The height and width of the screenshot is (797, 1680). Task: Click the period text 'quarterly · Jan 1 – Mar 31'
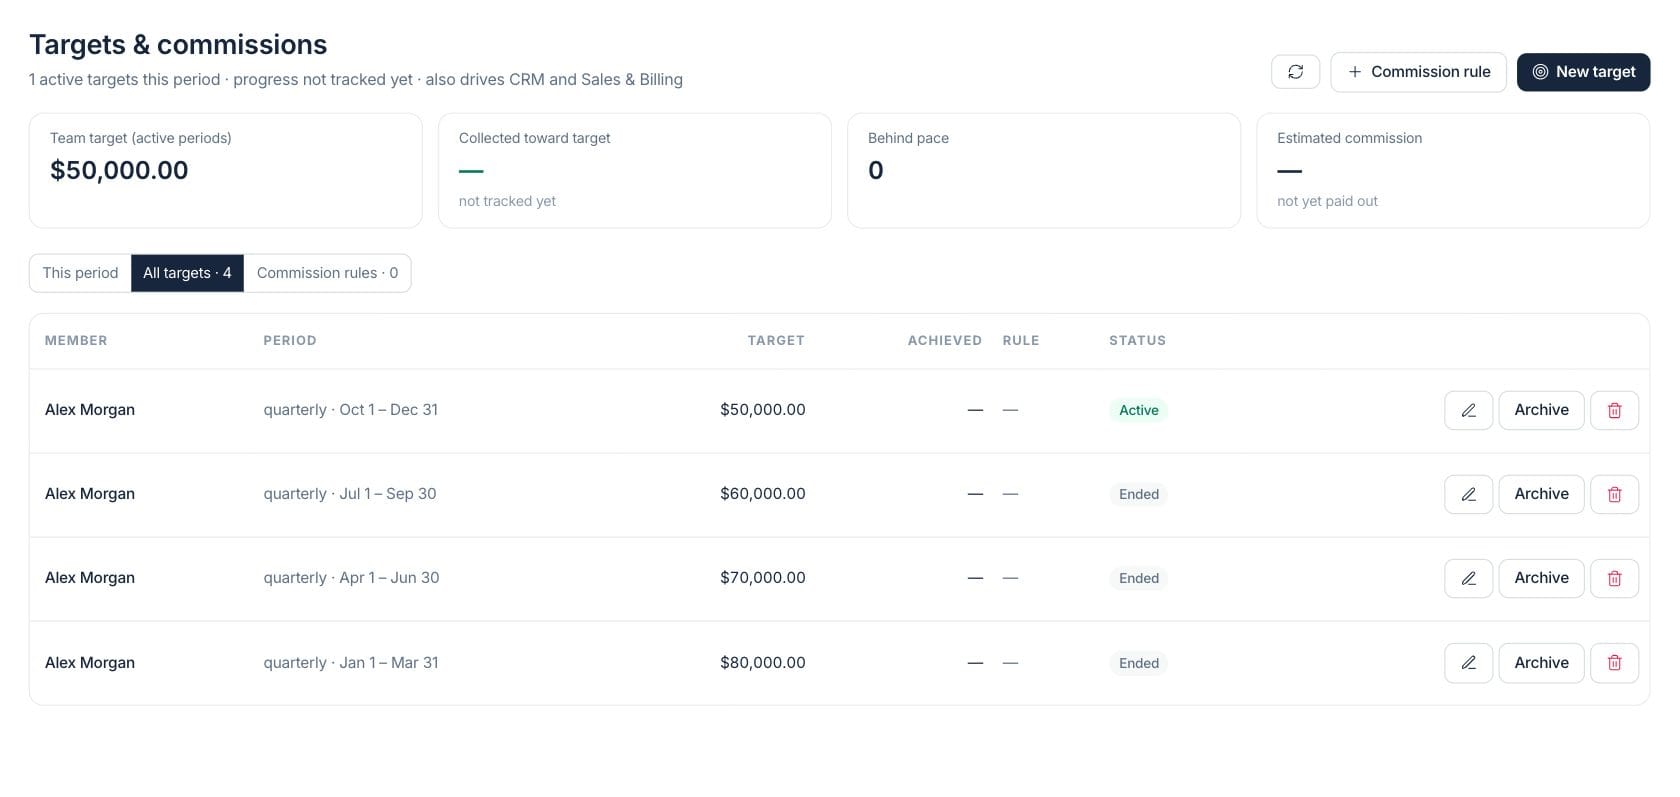coord(351,663)
